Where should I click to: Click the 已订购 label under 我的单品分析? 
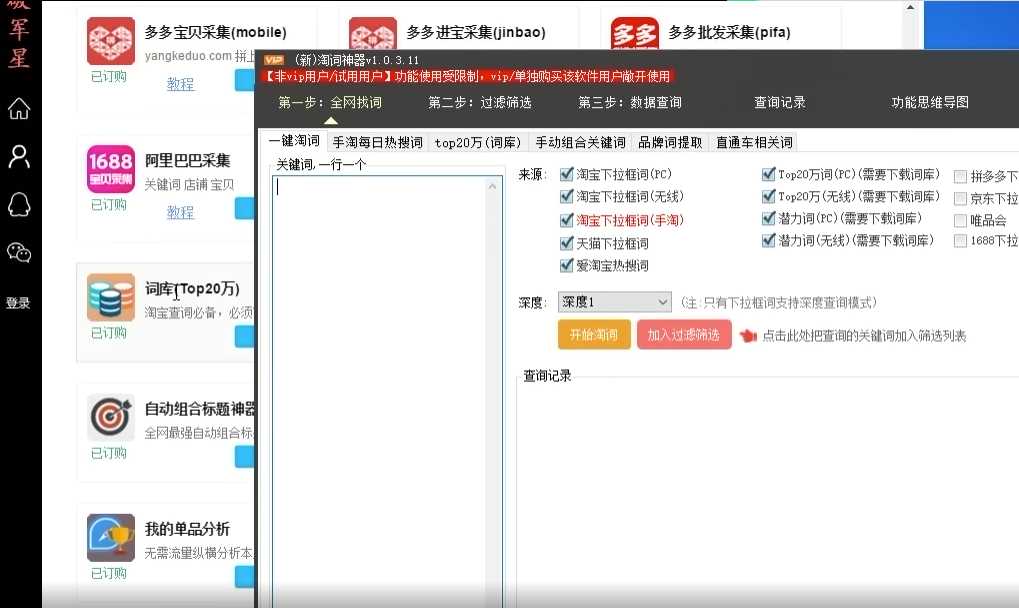coord(109,573)
